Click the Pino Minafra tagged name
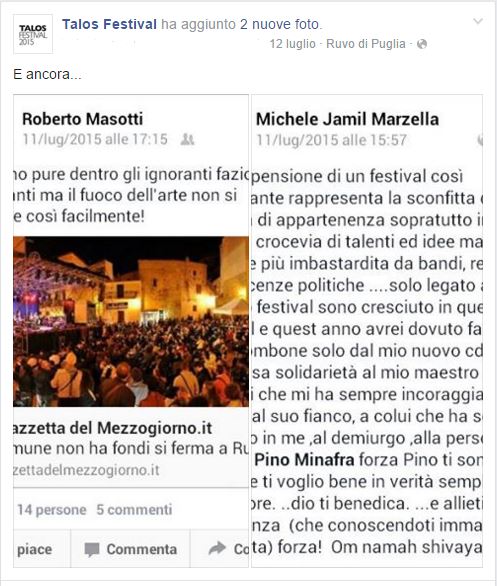The height and width of the screenshot is (586, 497). 305,460
